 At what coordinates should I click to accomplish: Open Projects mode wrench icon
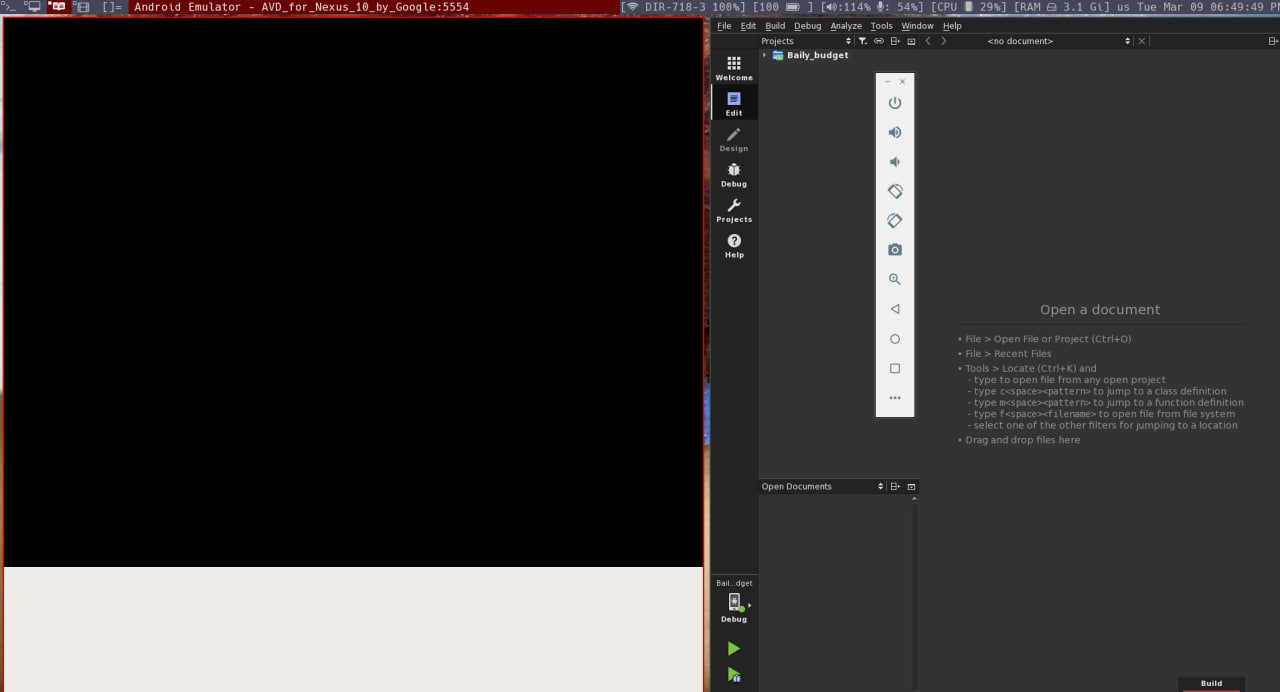734,210
